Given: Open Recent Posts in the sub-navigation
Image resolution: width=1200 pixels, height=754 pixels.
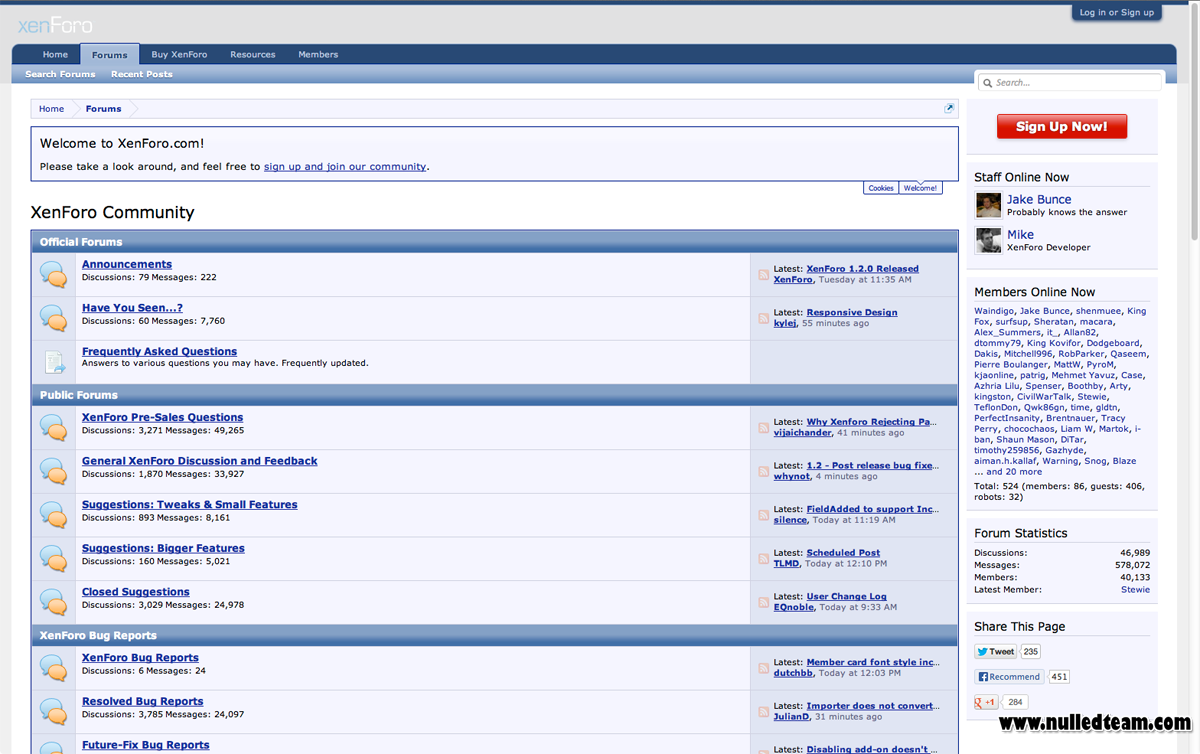Looking at the screenshot, I should click(x=142, y=74).
